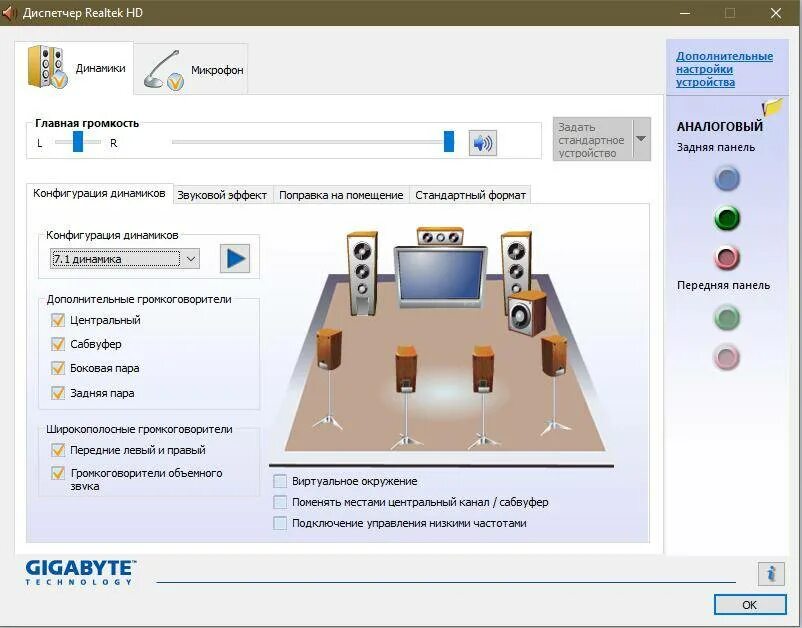Screen dimensions: 802x628
Task: Click the green front panel jack
Action: (x=726, y=318)
